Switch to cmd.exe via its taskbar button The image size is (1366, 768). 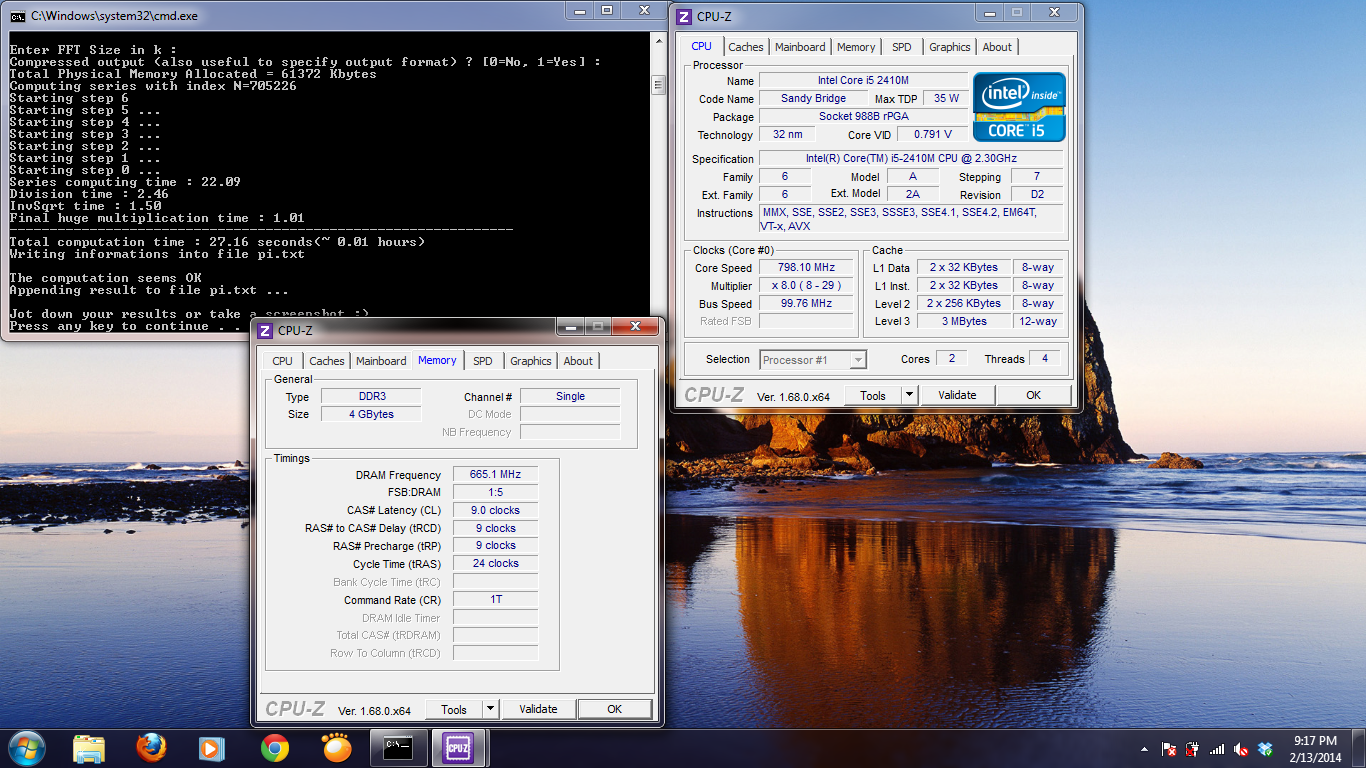399,748
